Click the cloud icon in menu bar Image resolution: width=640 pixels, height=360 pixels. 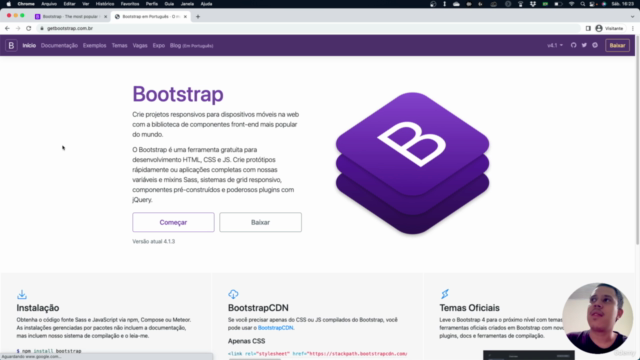[x=456, y=4]
